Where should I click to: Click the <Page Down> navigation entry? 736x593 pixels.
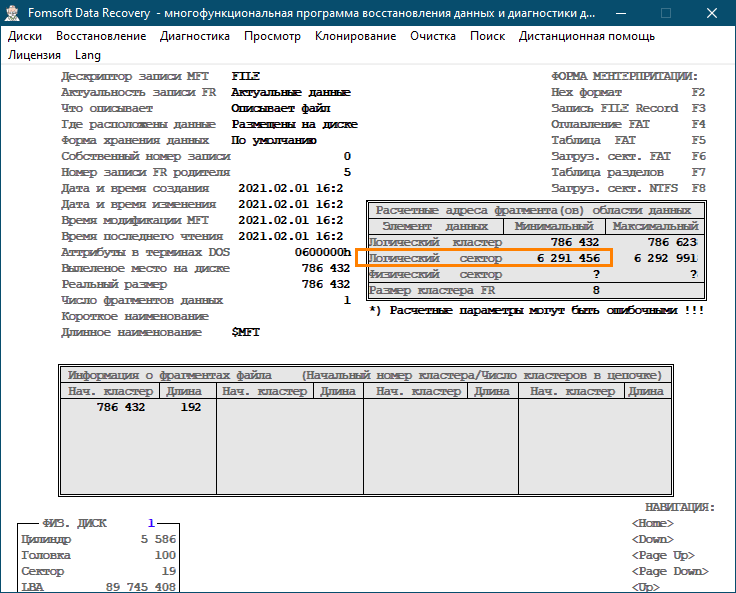pos(670,571)
